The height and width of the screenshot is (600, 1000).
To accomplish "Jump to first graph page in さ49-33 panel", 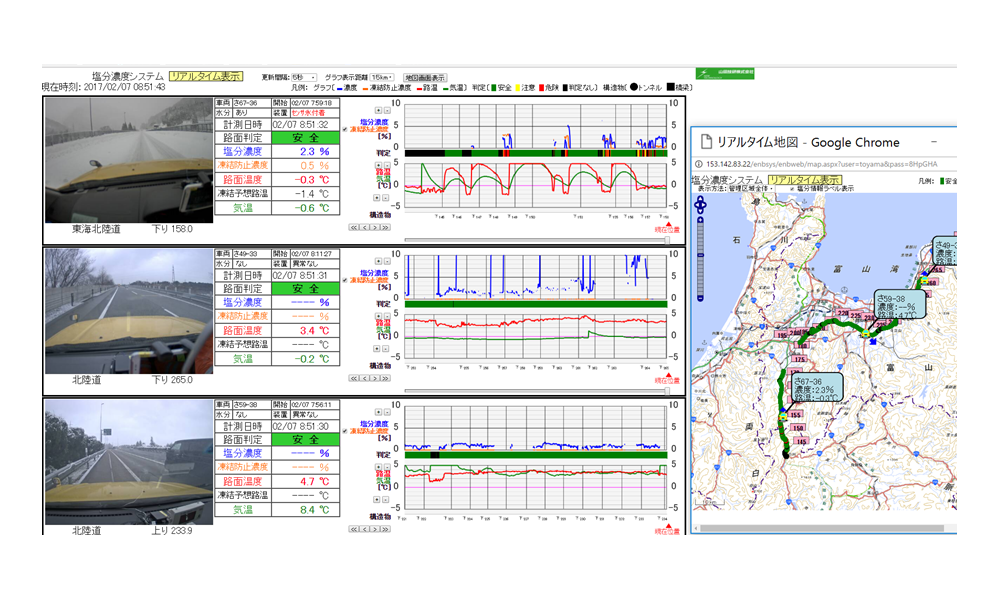I will 353,379.
